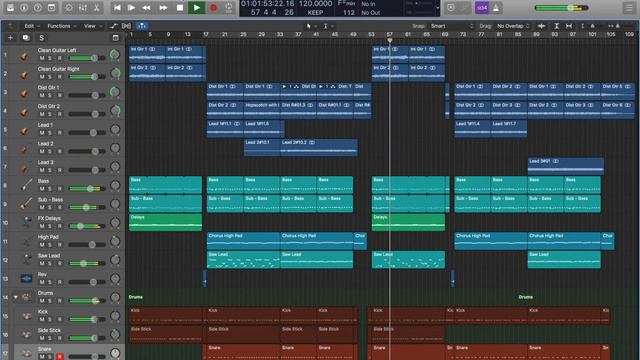This screenshot has height=360, width=640.
Task: Open the pointer Left-click Tool menu
Action: point(310,26)
